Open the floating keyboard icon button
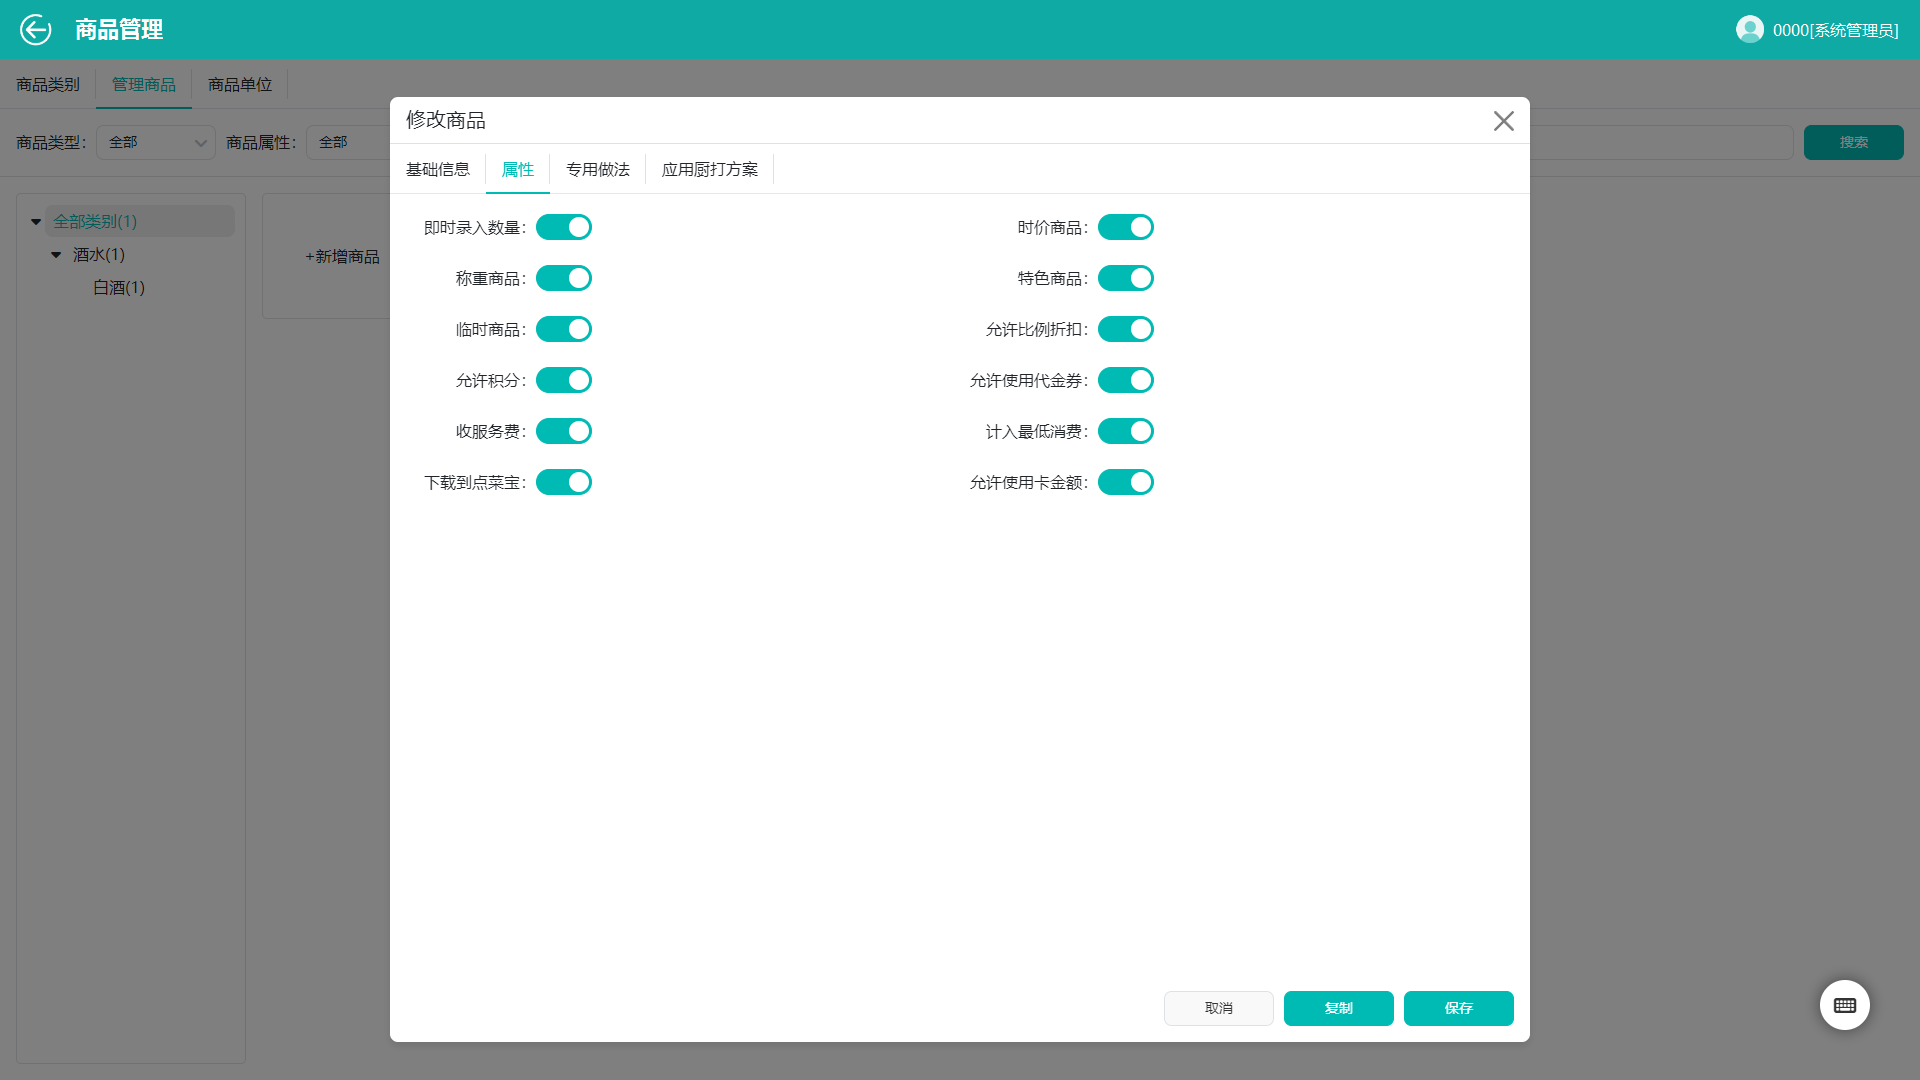 (1845, 1005)
